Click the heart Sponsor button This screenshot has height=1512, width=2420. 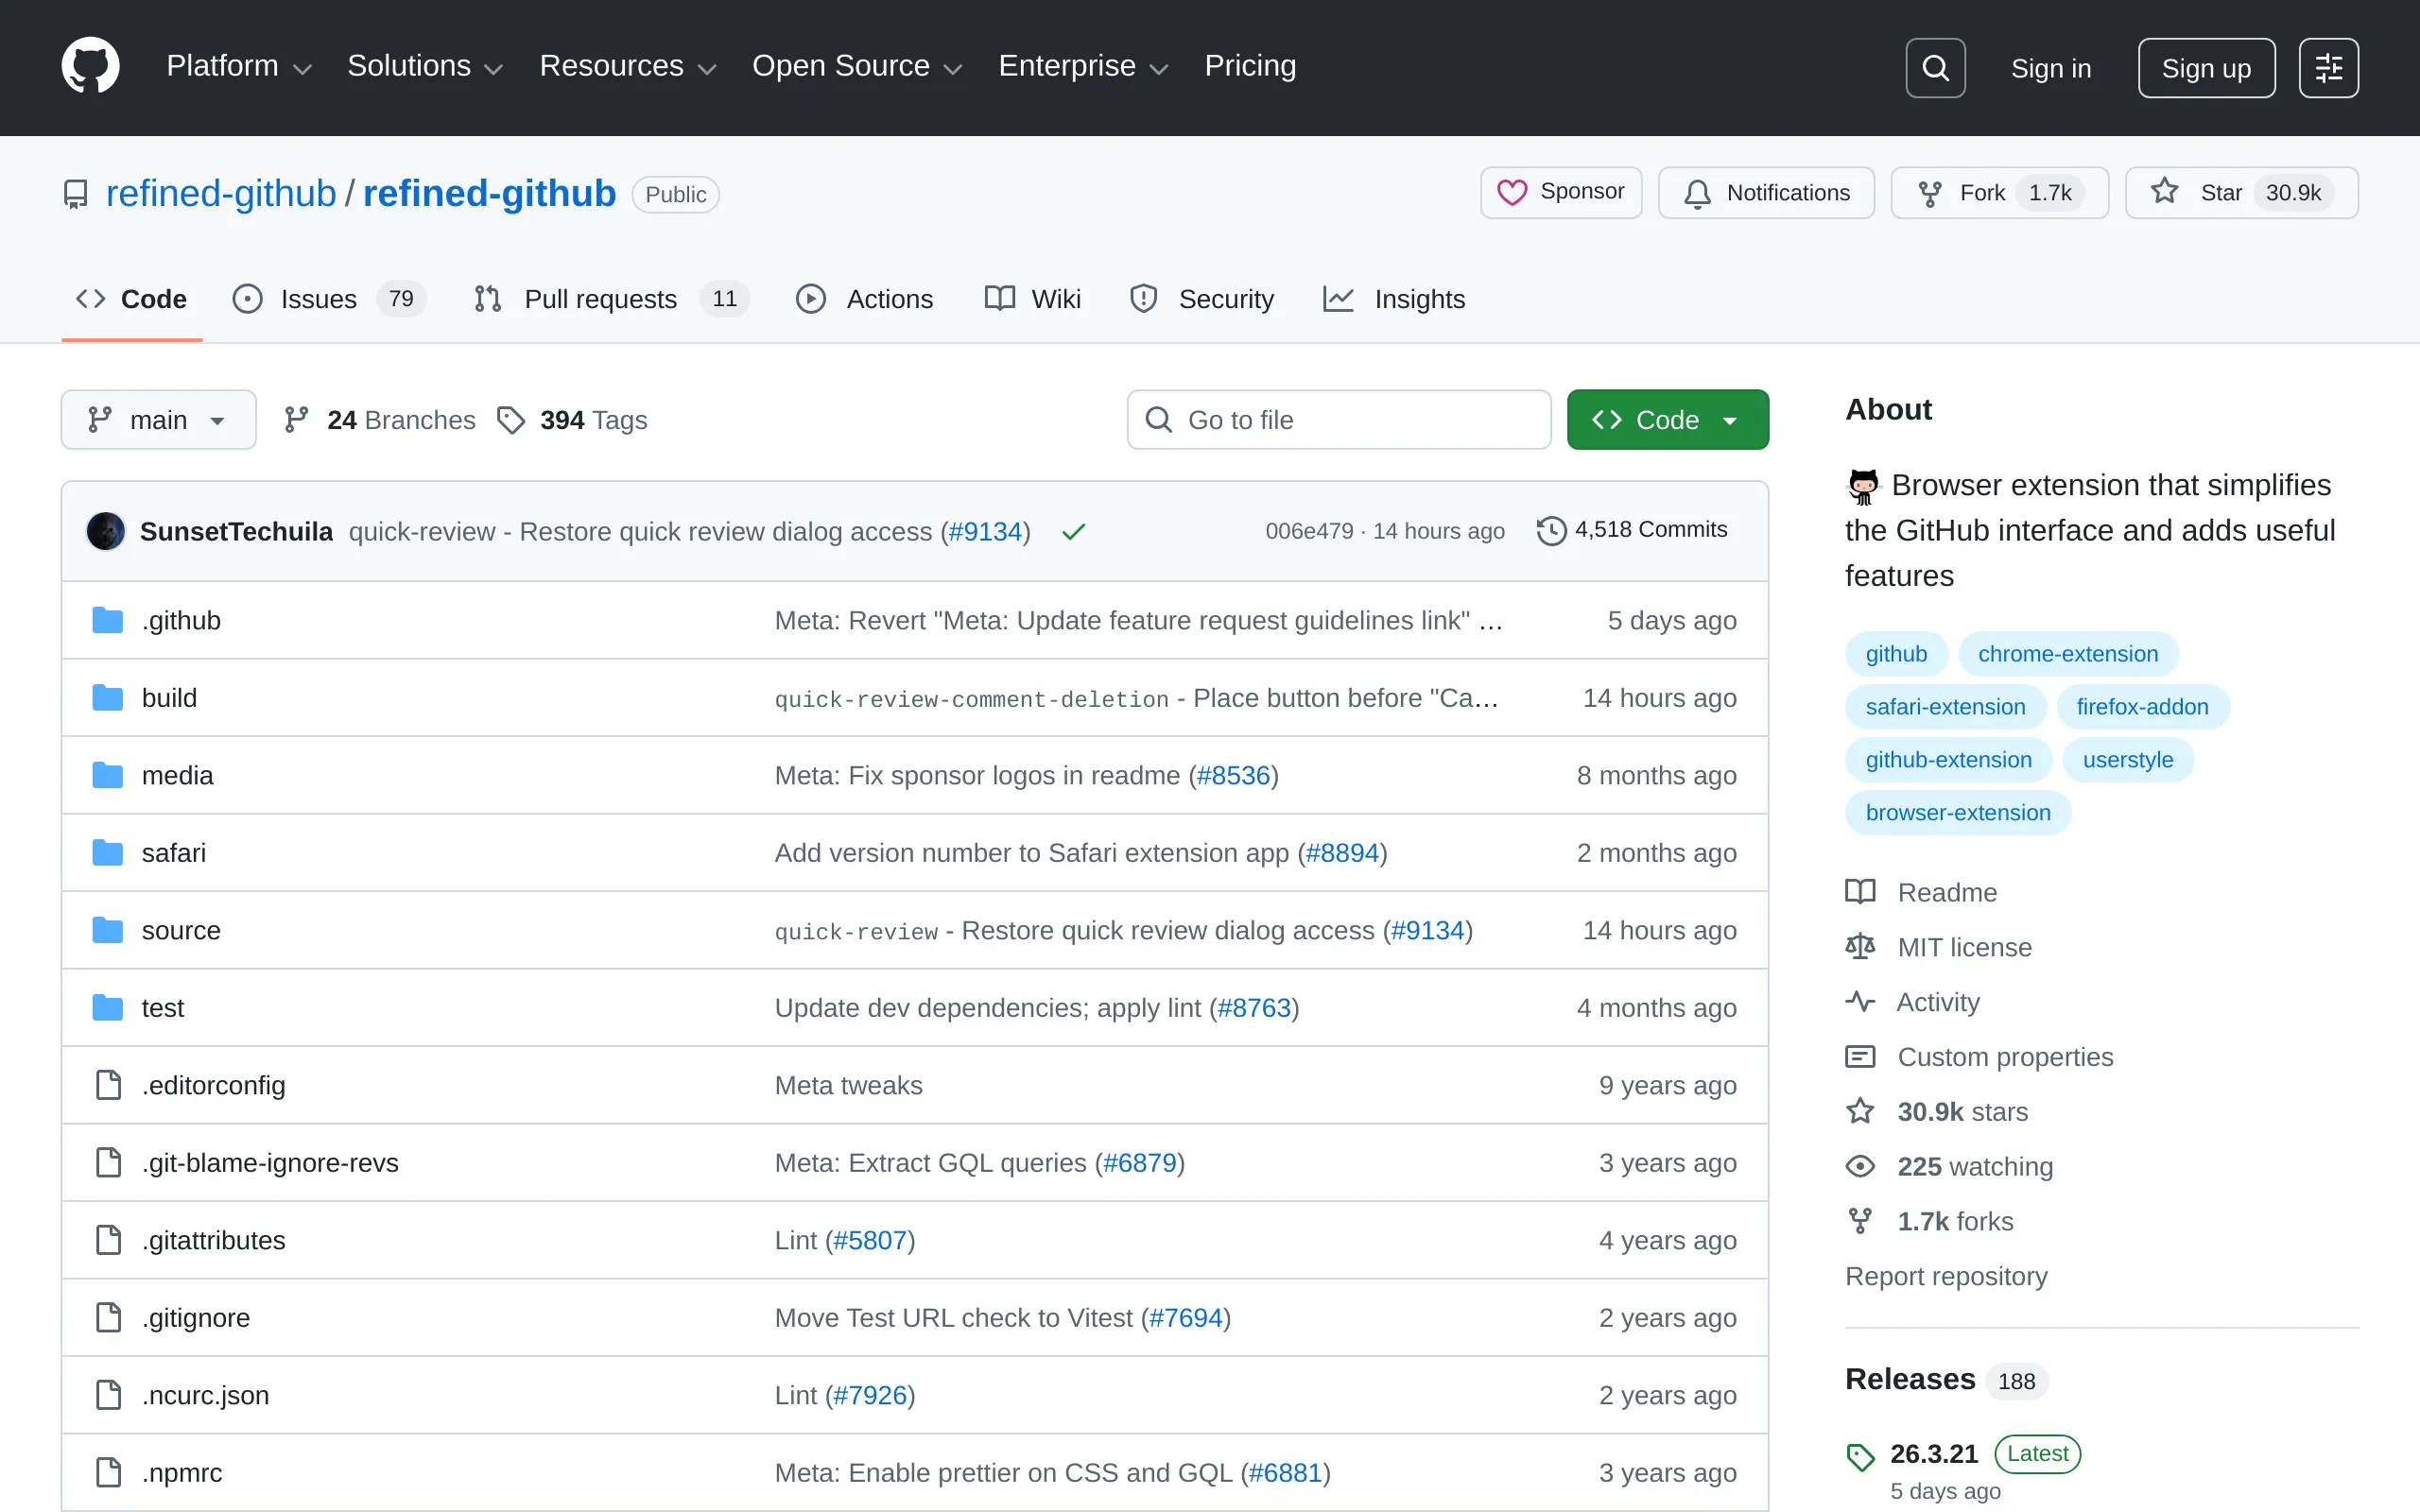[1560, 192]
